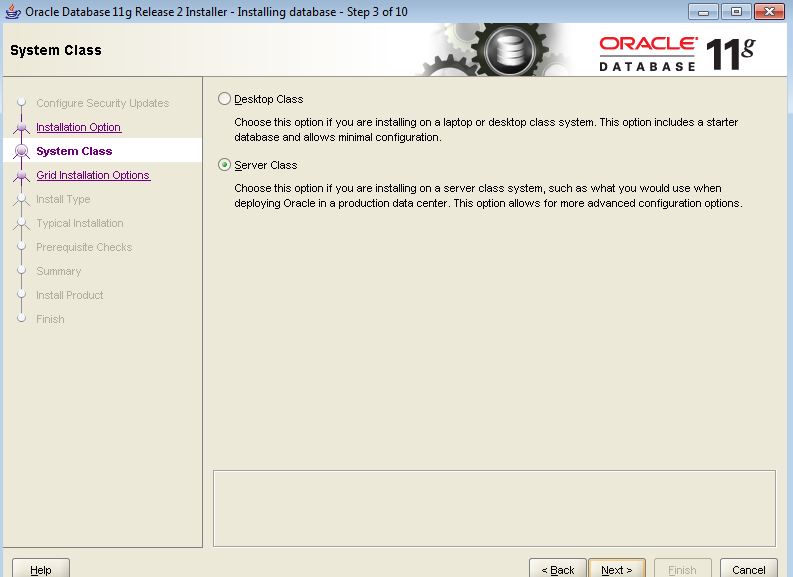Click the Summary step text
Viewport: 793px width, 577px height.
(59, 271)
